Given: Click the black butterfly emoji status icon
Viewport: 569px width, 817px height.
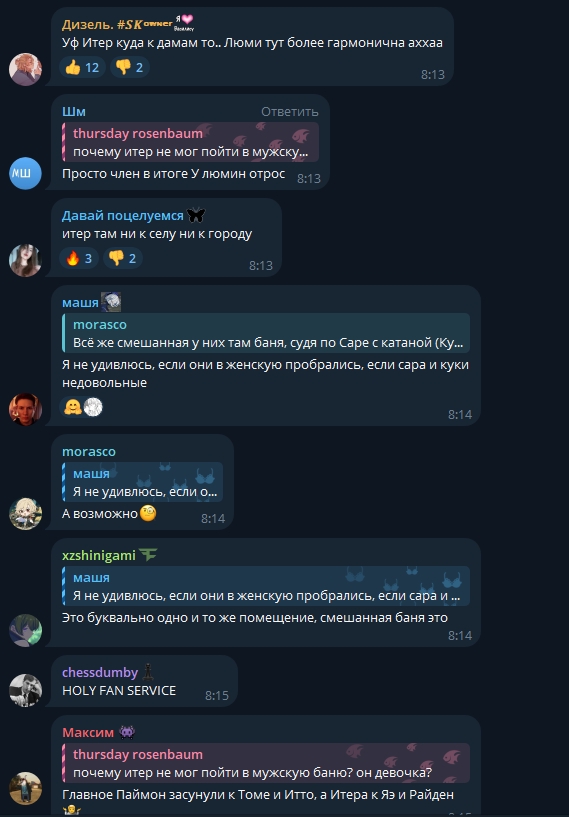Looking at the screenshot, I should pyautogui.click(x=196, y=215).
